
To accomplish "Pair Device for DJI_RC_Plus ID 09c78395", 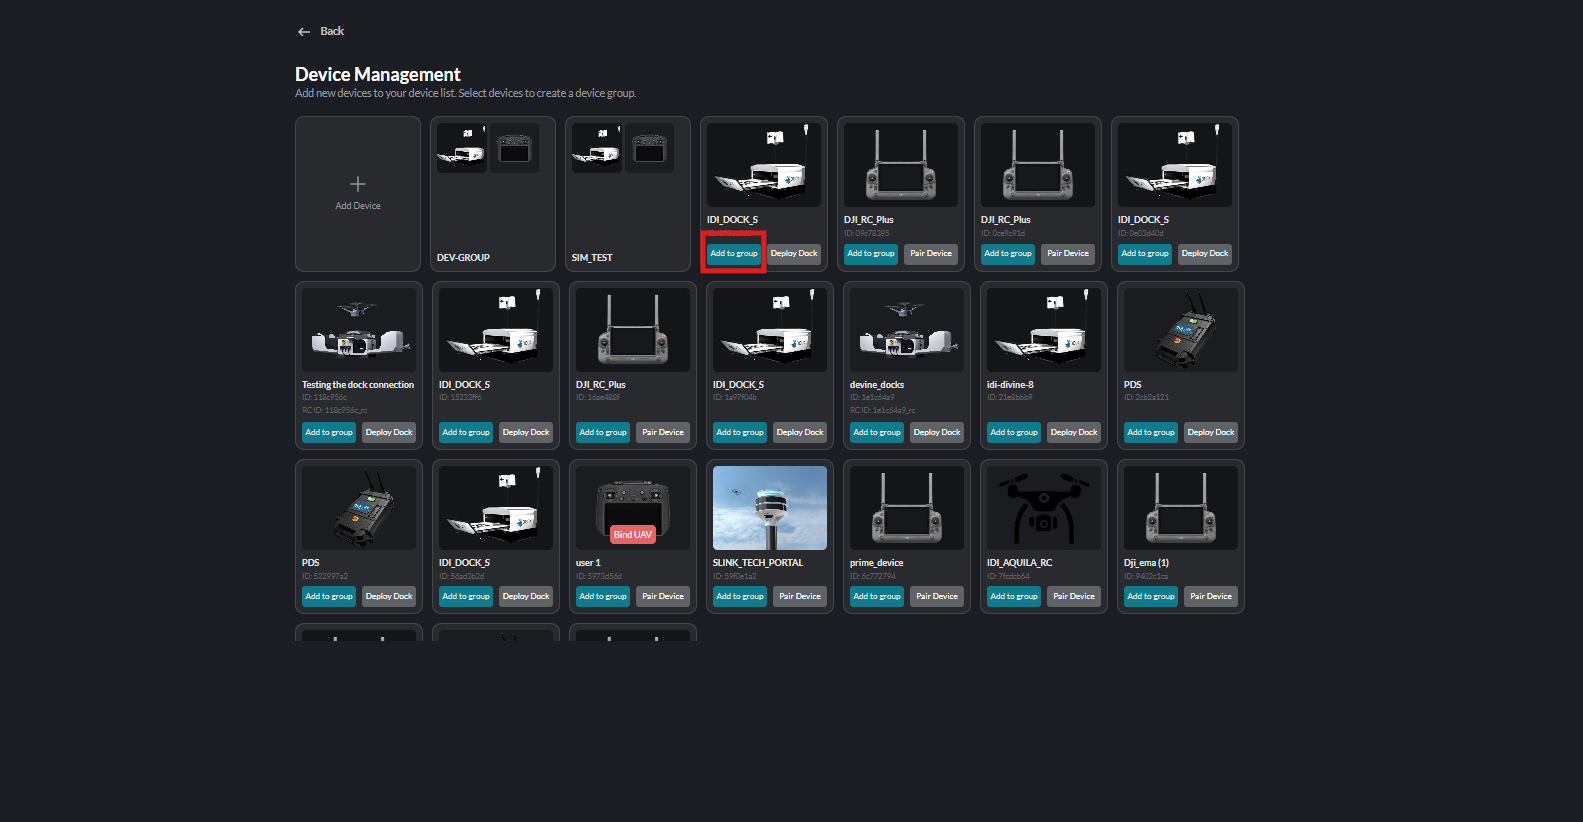I will pyautogui.click(x=931, y=254).
